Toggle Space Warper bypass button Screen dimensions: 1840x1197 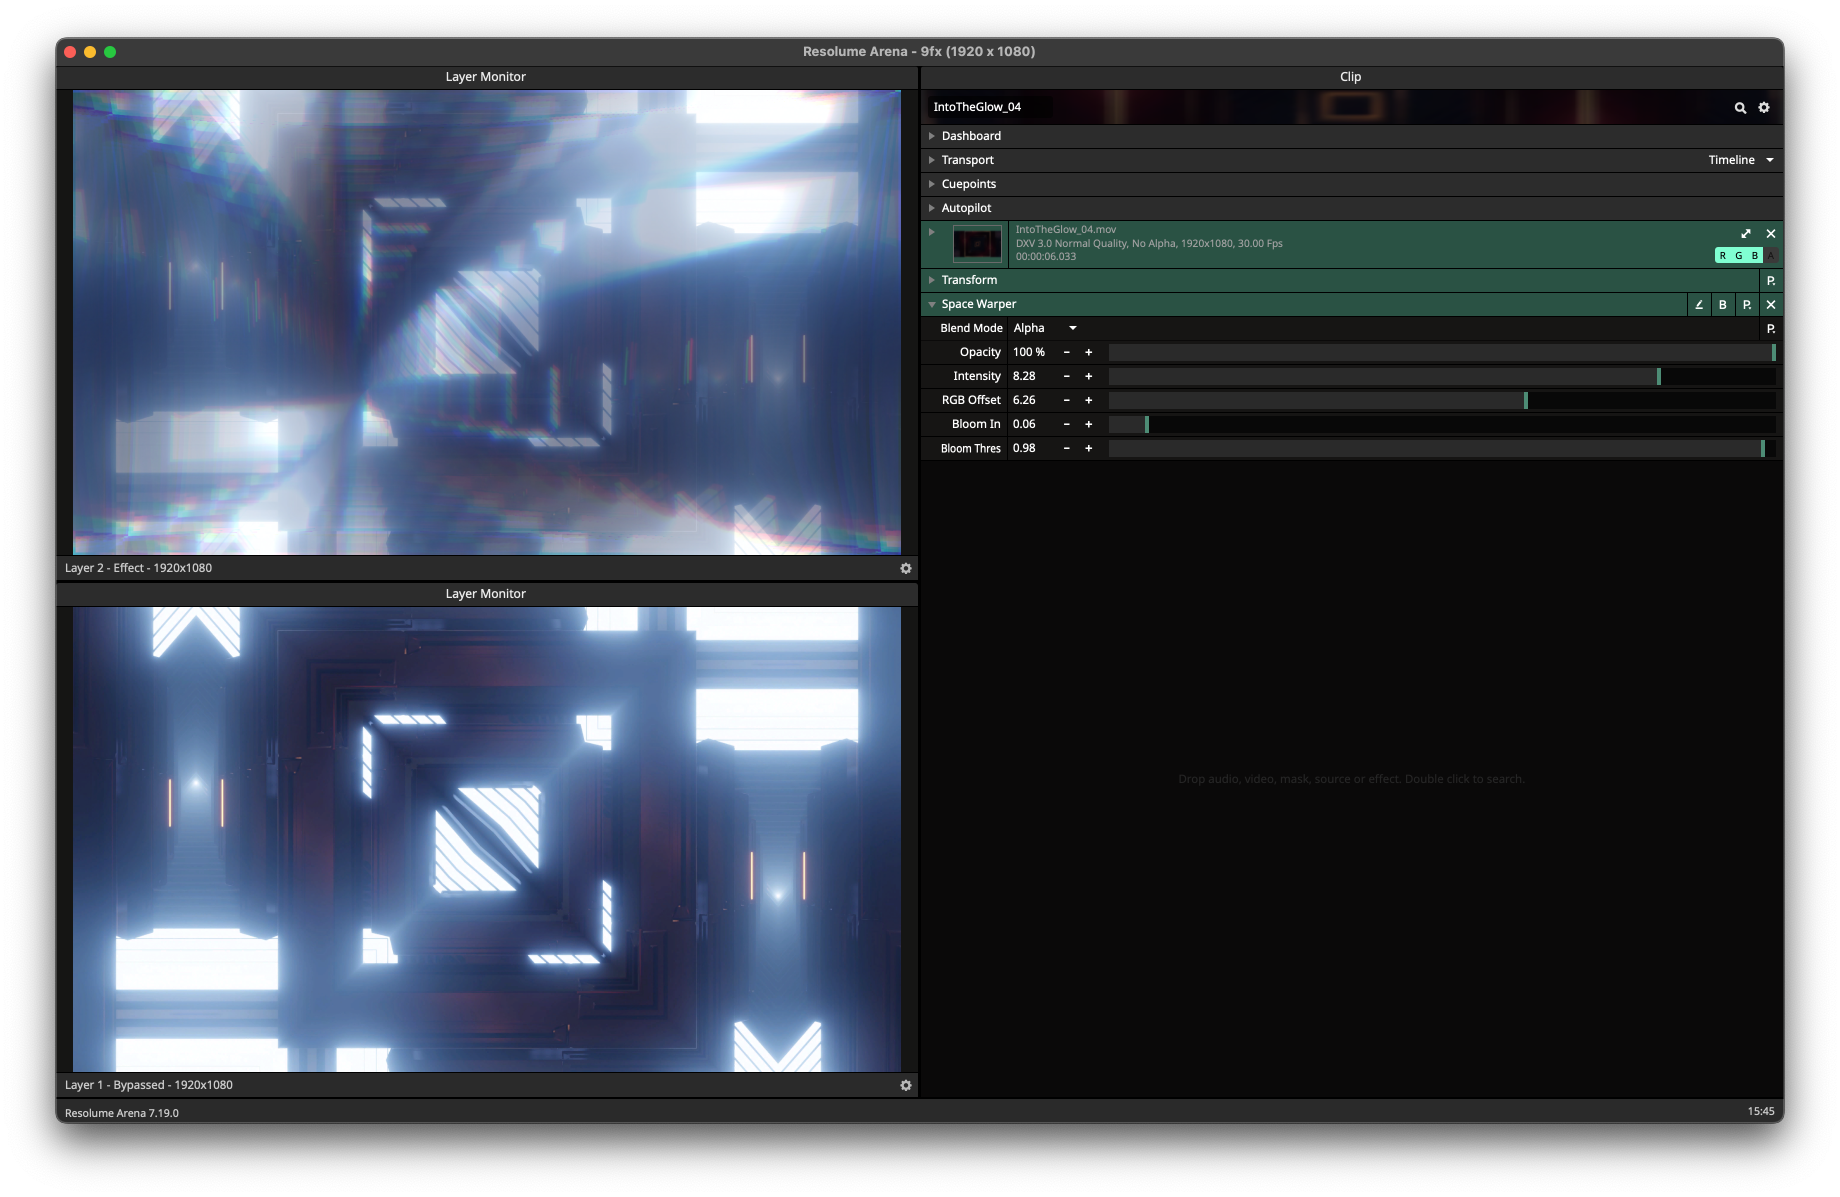[x=1723, y=305]
